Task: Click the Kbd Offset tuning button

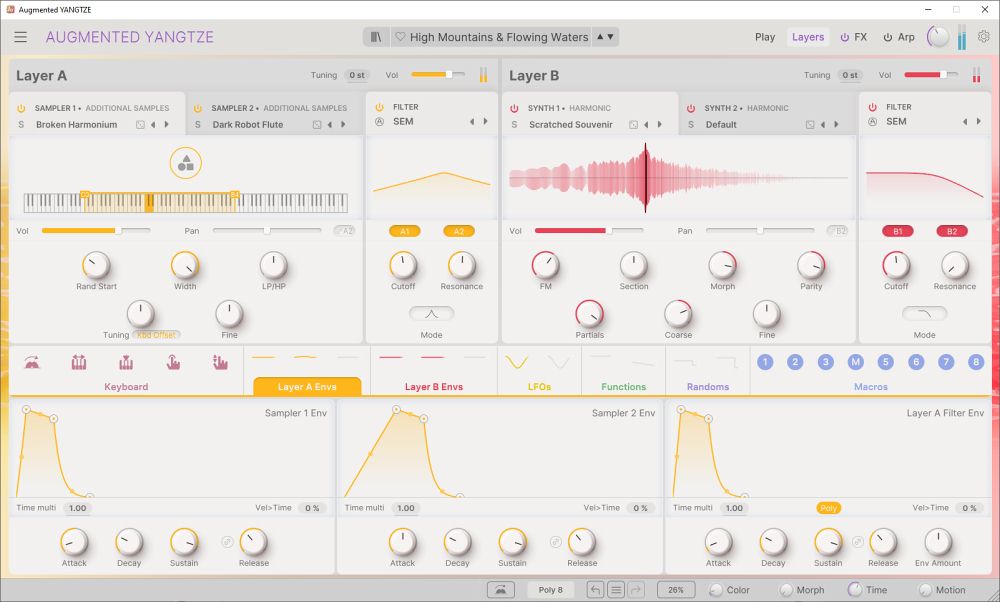Action: coord(157,335)
